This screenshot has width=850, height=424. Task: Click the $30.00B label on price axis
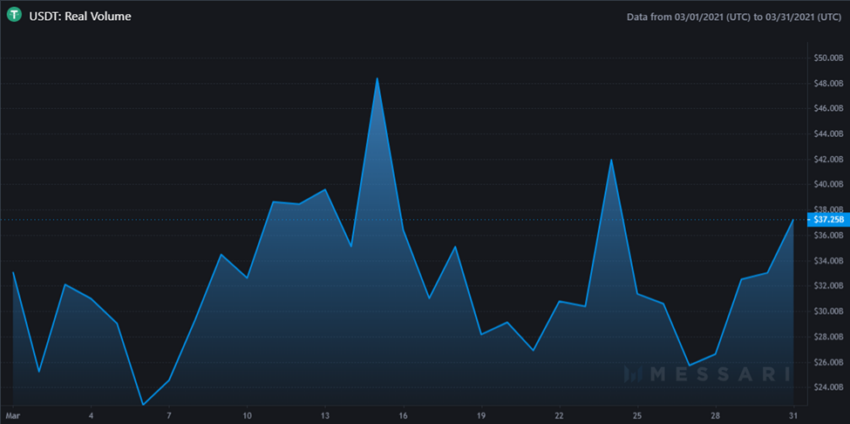coord(828,311)
